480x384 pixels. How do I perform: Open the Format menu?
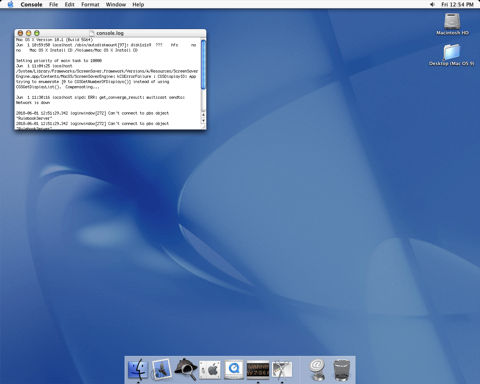pyautogui.click(x=90, y=4)
